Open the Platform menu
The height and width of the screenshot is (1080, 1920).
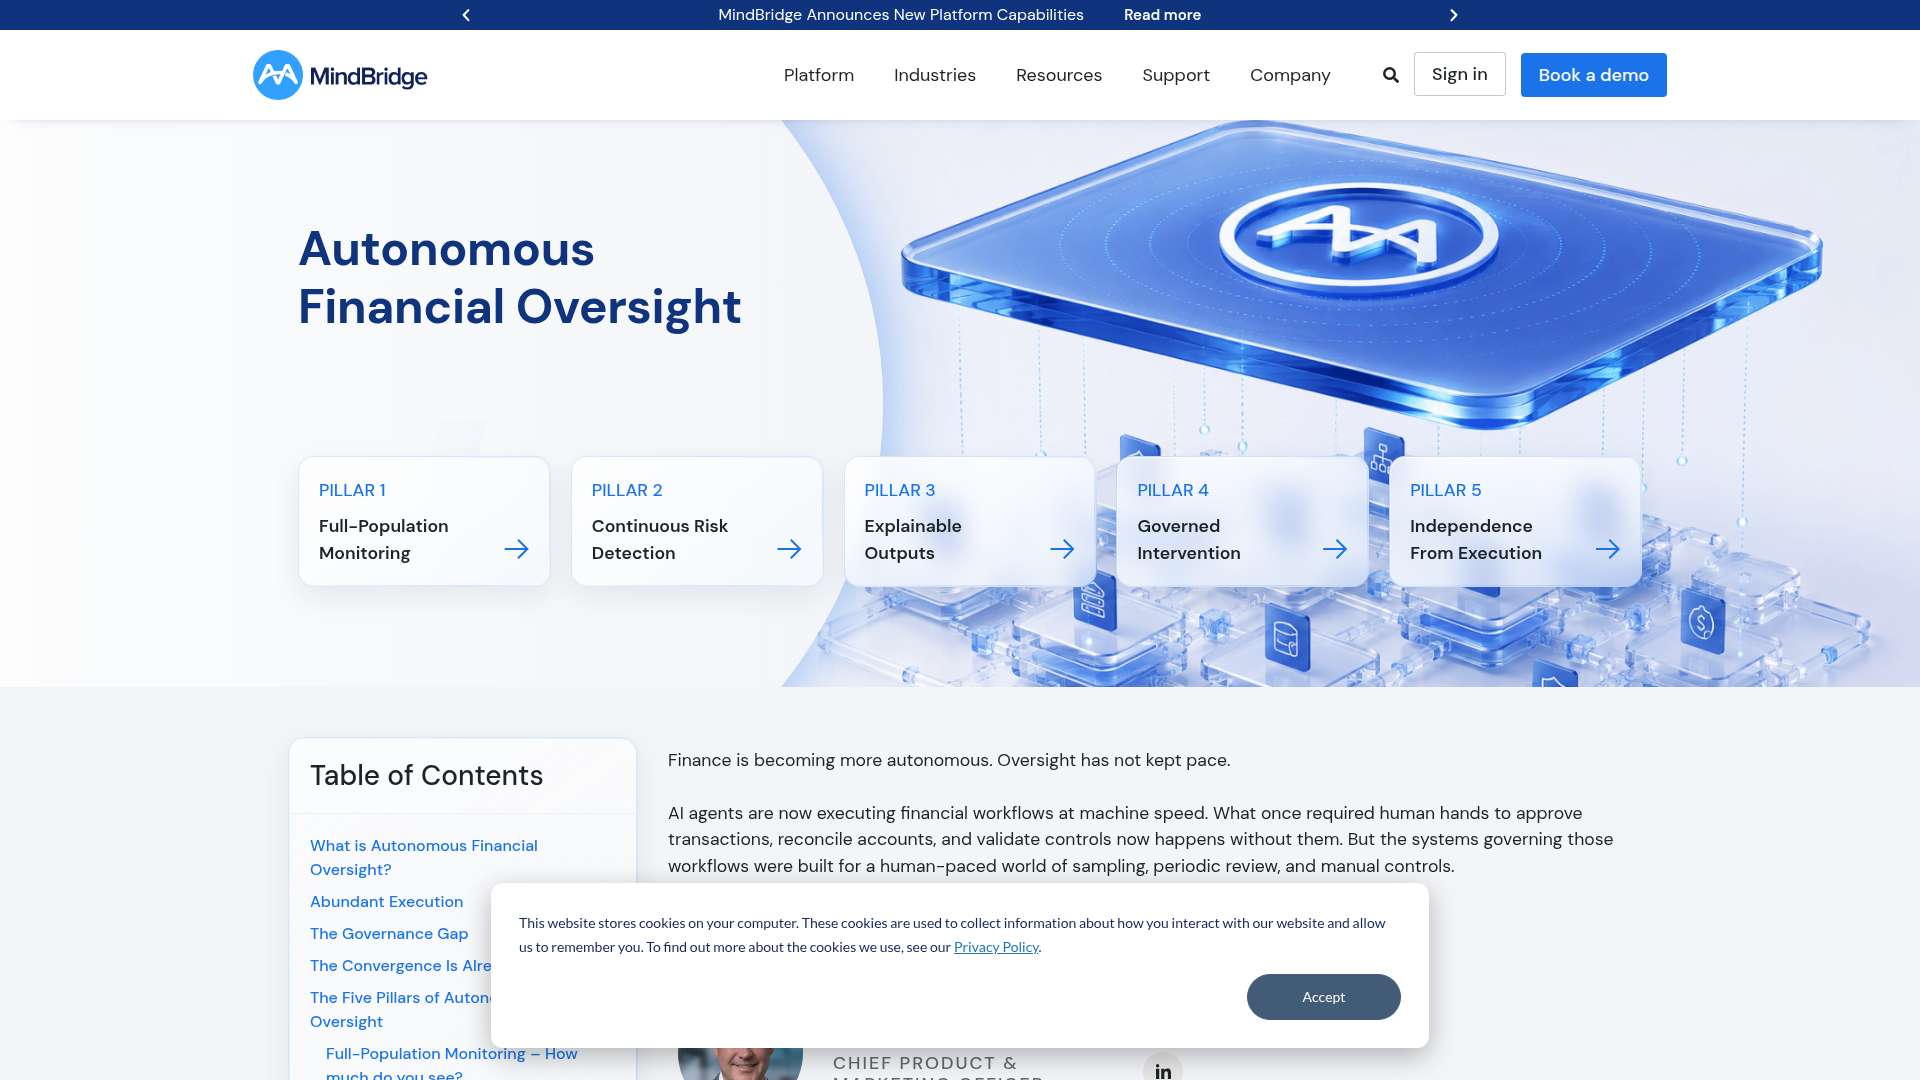point(819,75)
